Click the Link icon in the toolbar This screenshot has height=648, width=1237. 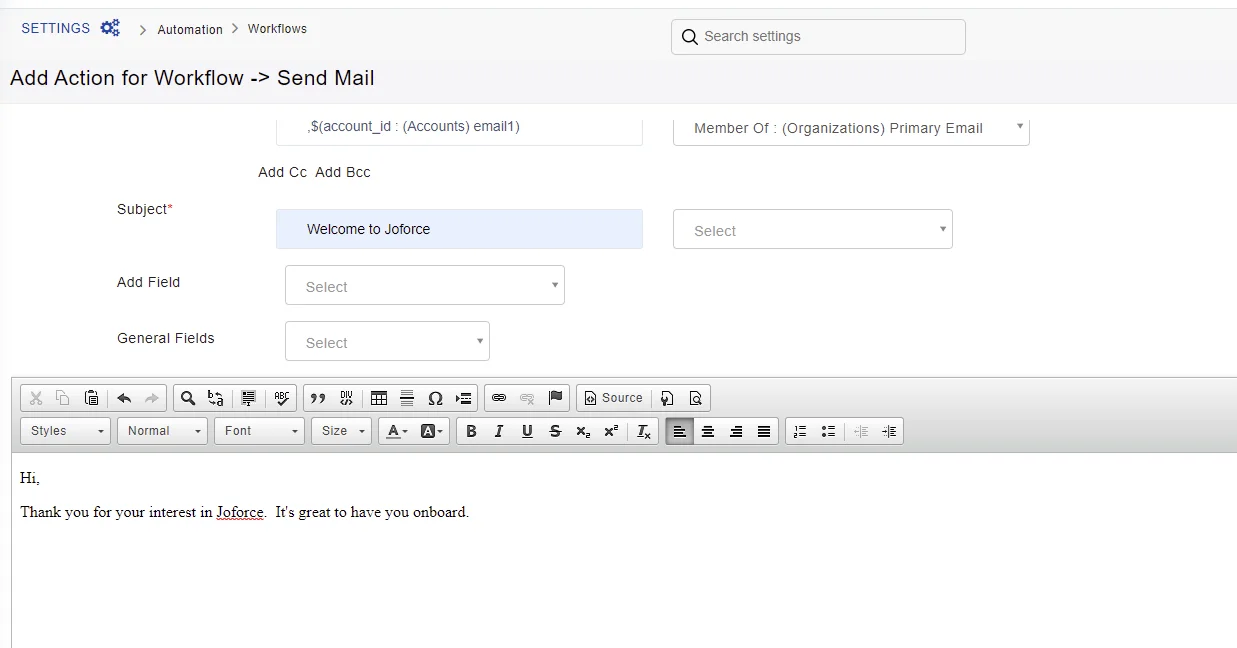(499, 398)
